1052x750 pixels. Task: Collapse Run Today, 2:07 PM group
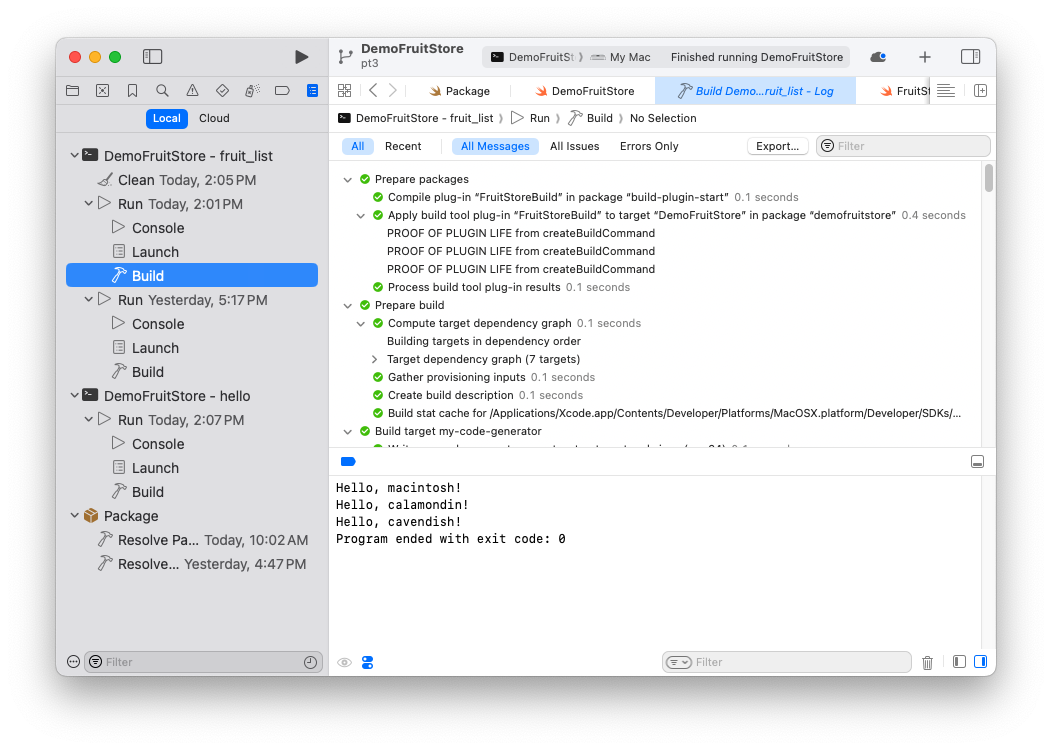89,419
